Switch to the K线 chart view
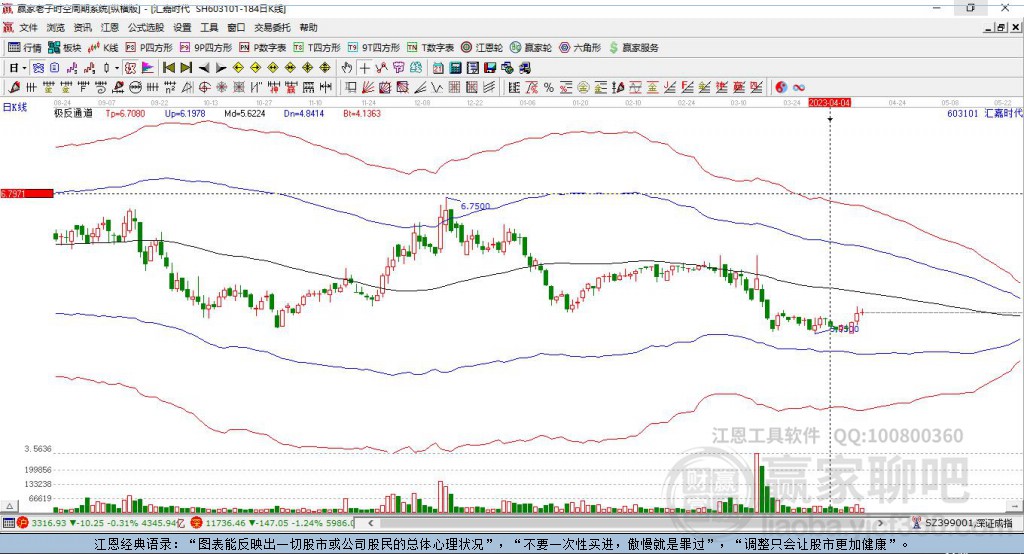1024x554 pixels. (x=103, y=48)
